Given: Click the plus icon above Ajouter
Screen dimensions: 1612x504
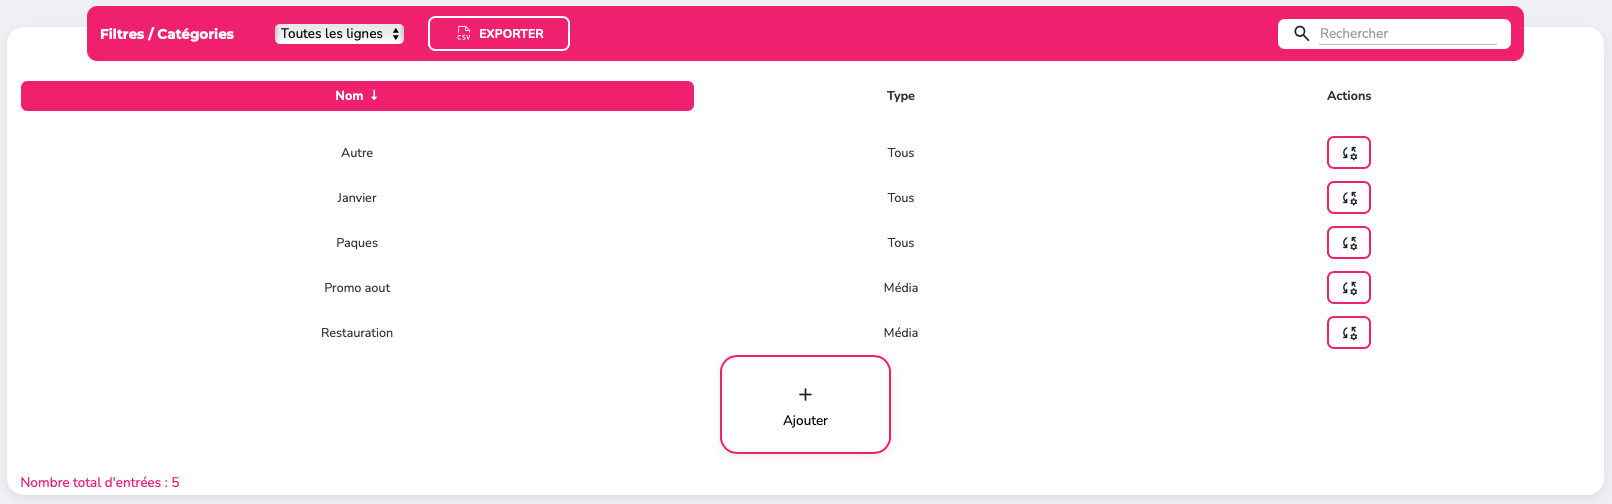Looking at the screenshot, I should (x=805, y=394).
